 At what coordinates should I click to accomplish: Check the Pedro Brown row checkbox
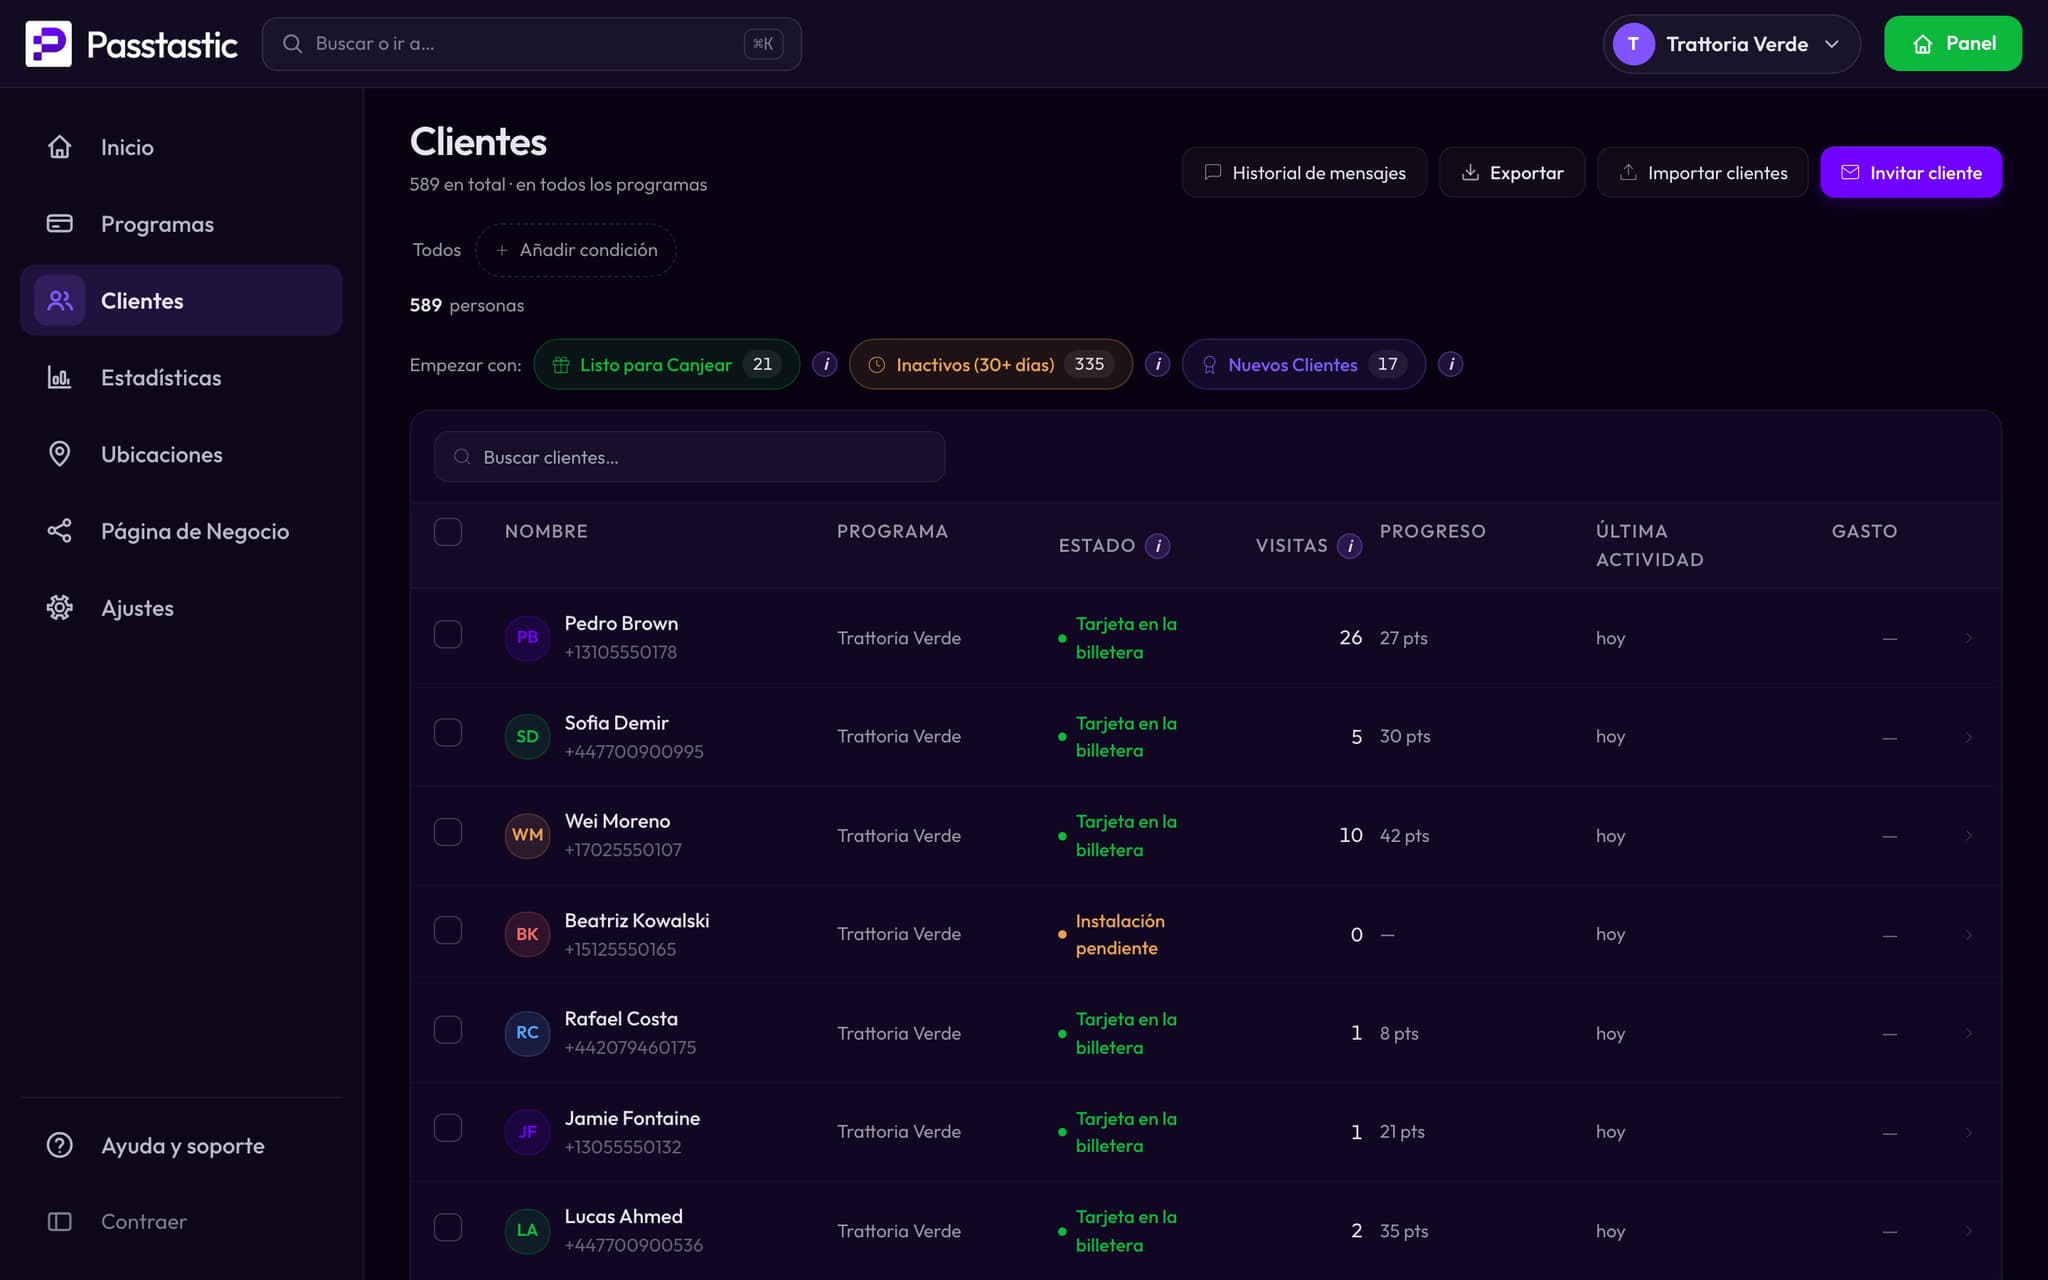tap(447, 634)
